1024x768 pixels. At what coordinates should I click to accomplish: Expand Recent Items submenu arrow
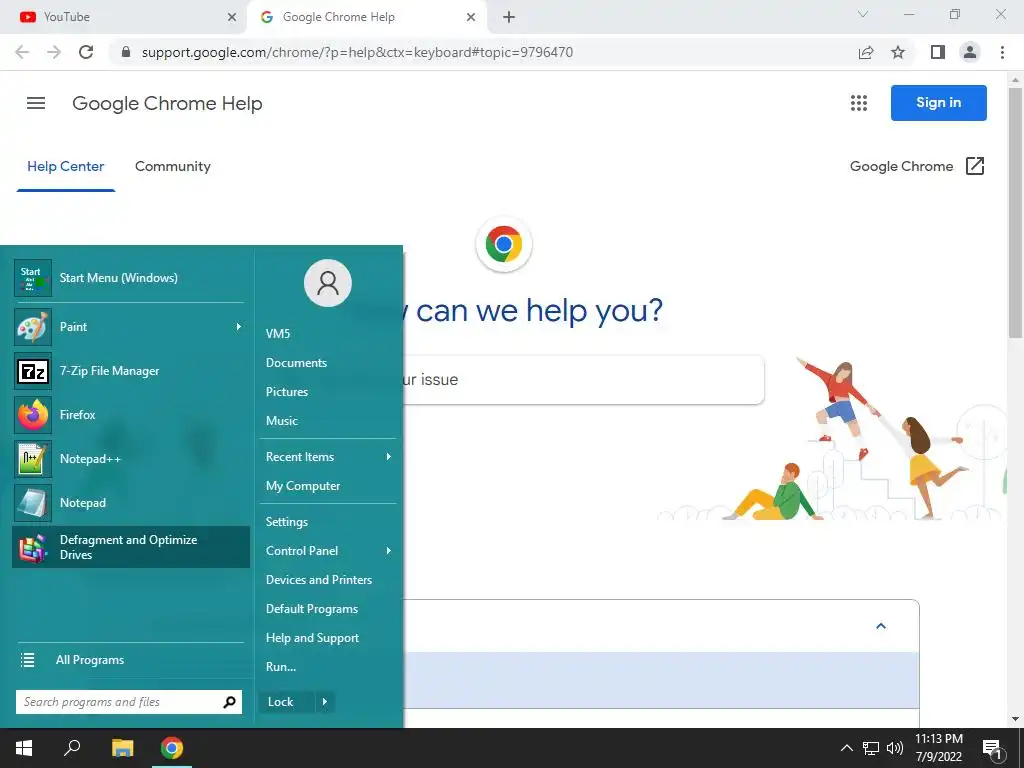(x=389, y=456)
